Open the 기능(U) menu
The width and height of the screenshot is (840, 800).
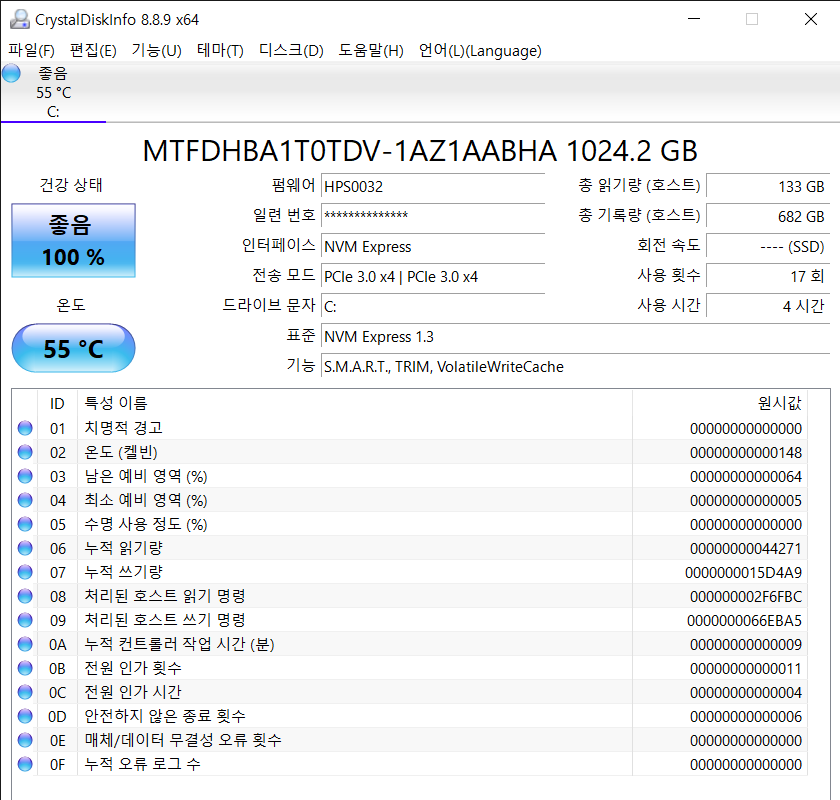[156, 50]
